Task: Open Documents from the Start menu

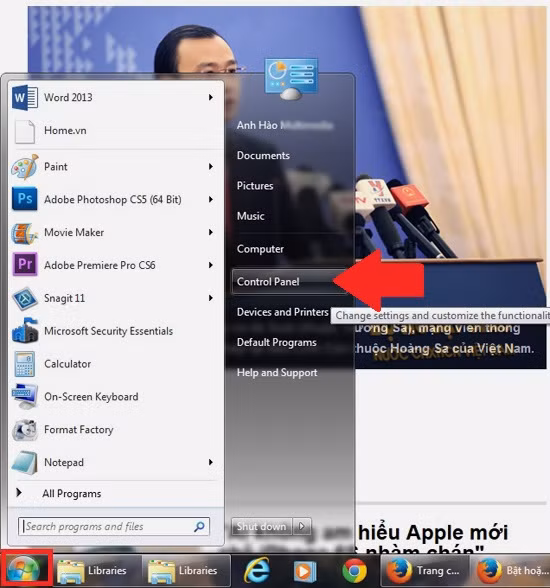Action: point(263,156)
